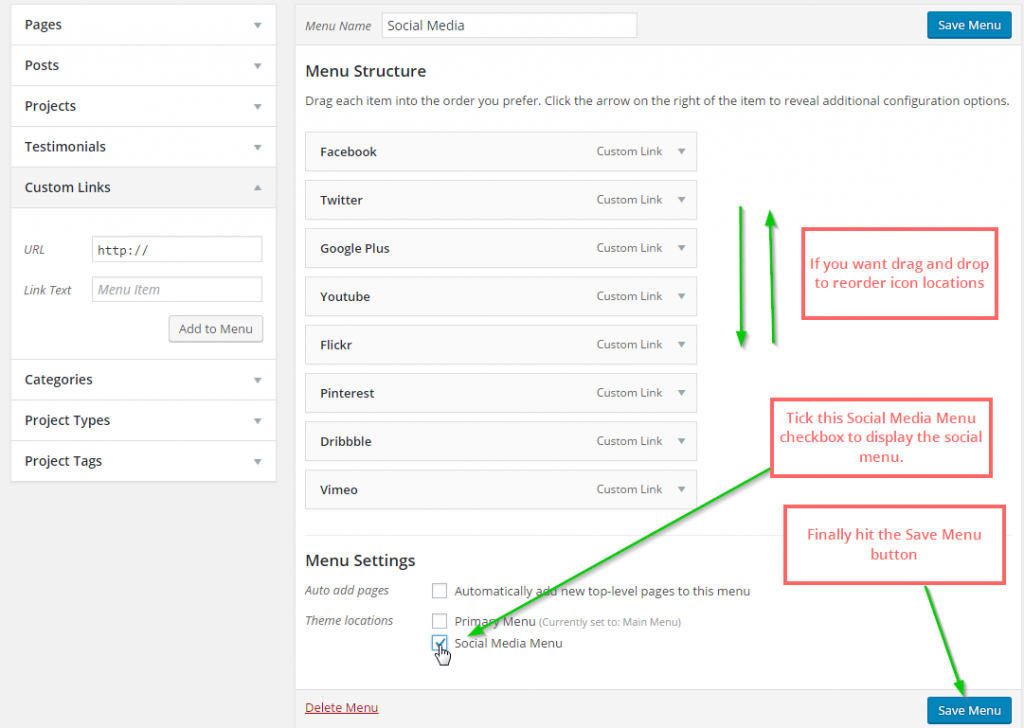Collapse the Custom Links panel
The width and height of the screenshot is (1024, 728).
[142, 187]
